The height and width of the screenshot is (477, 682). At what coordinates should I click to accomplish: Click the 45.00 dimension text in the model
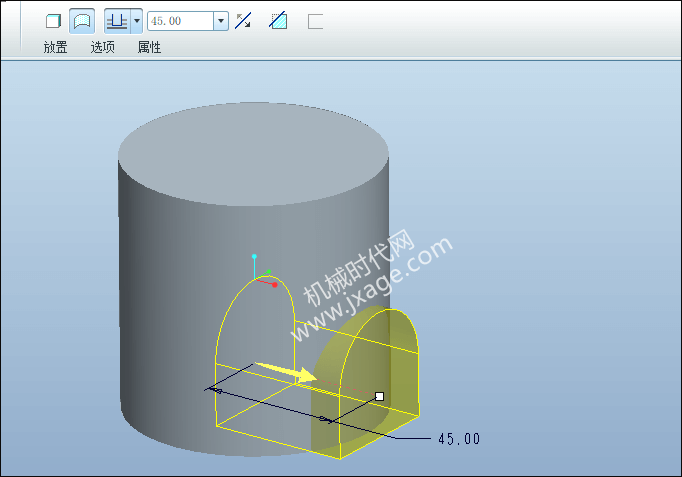459,439
